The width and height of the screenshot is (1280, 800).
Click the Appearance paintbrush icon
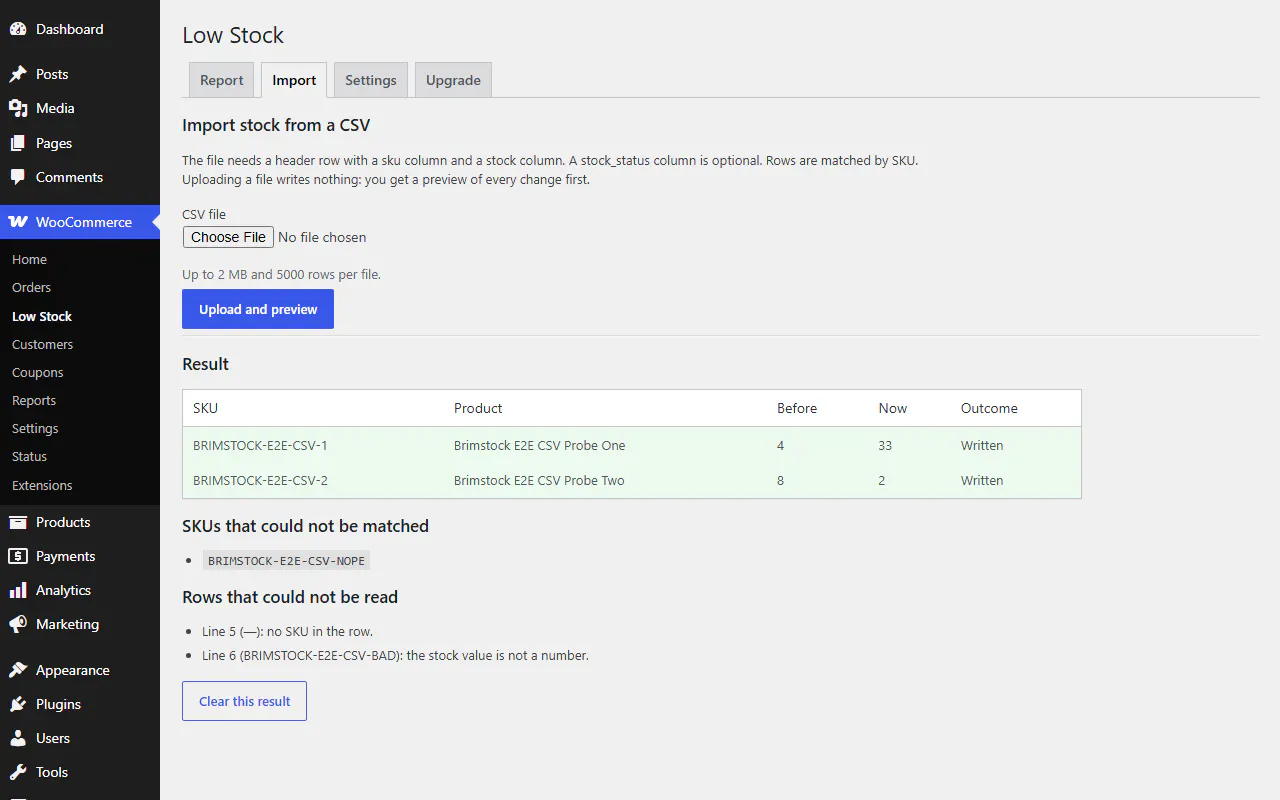pyautogui.click(x=18, y=670)
